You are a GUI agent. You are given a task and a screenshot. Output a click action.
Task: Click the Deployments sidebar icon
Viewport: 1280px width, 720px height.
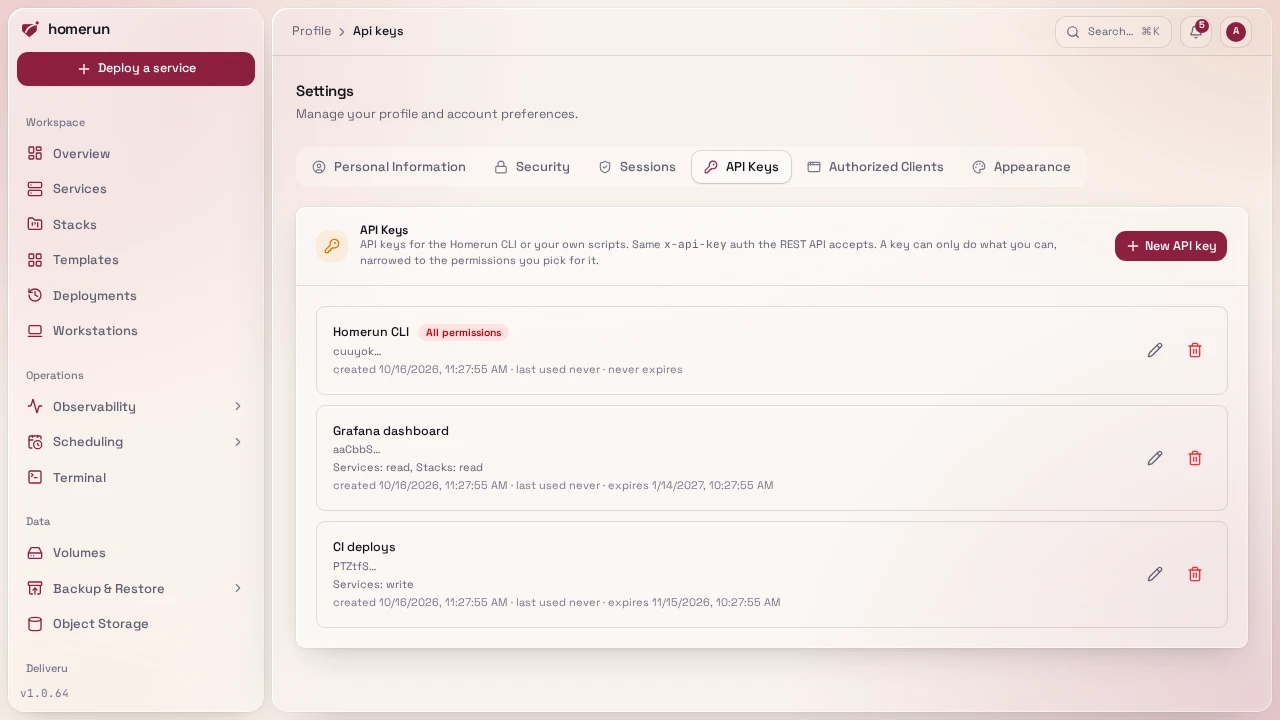click(x=35, y=295)
